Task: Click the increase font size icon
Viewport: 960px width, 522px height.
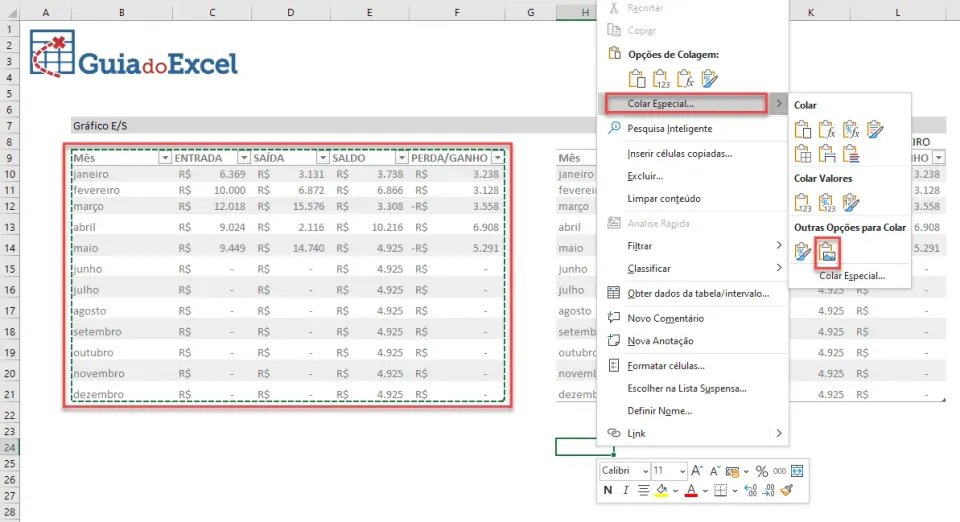Action: [697, 471]
